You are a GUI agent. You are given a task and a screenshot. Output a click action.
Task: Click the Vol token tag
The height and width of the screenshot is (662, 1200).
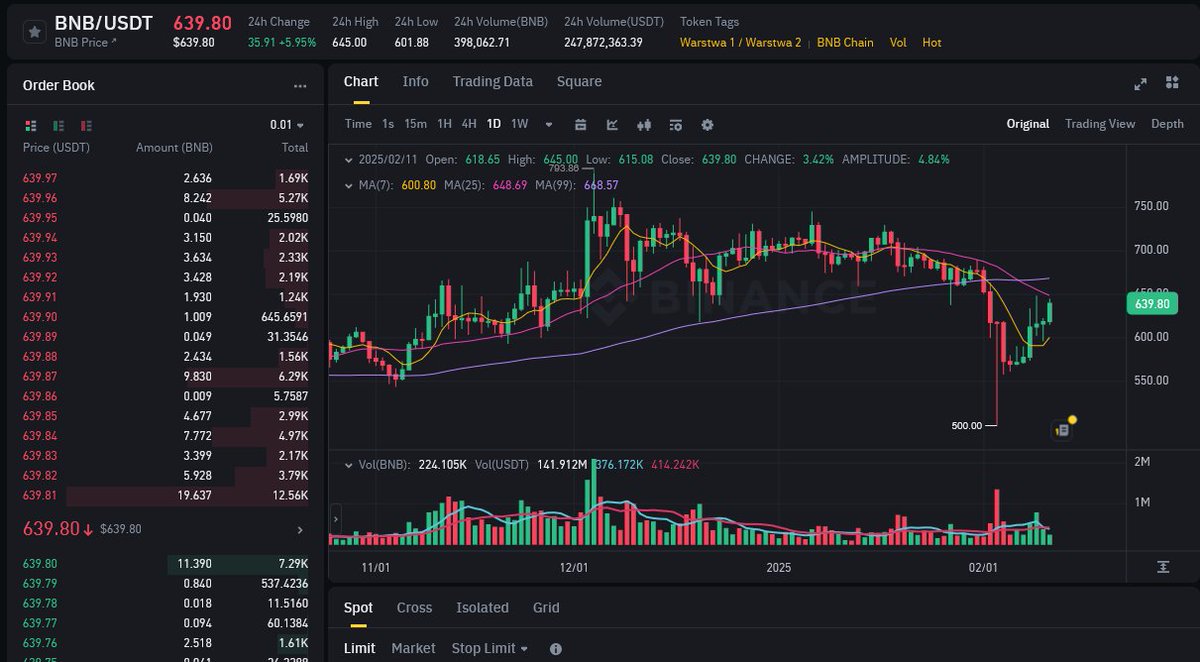[898, 43]
